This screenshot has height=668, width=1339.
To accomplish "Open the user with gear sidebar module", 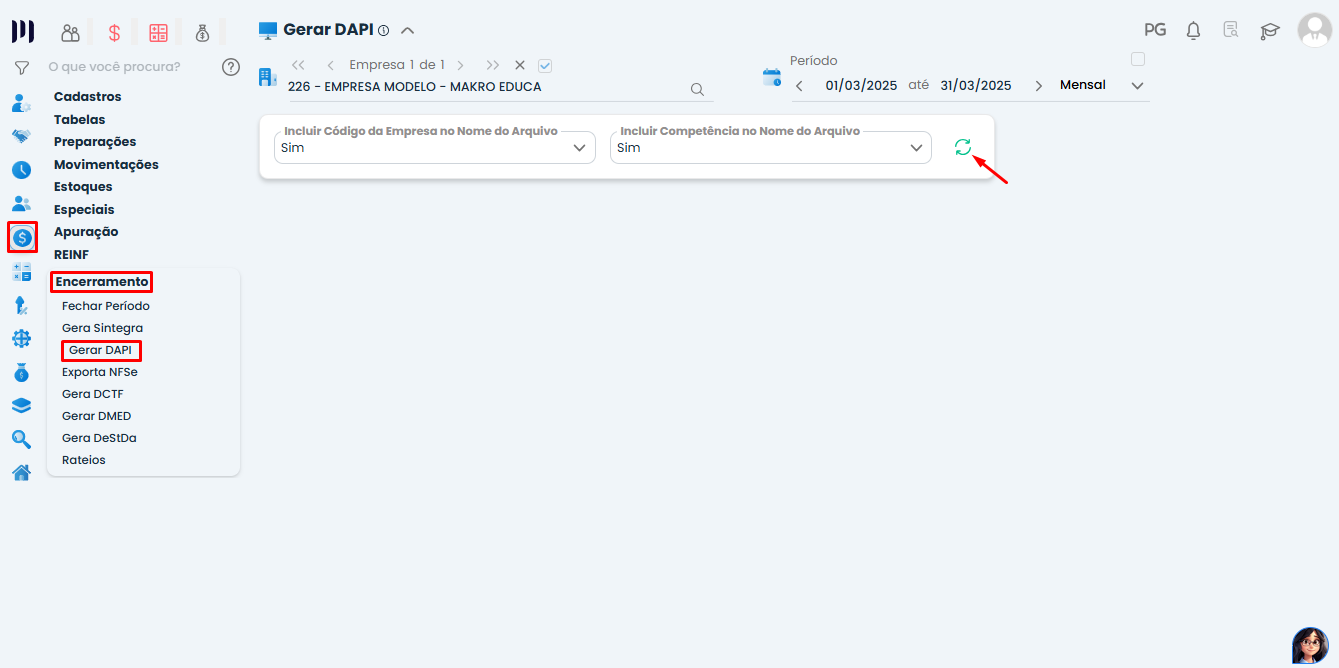I will tap(21, 103).
